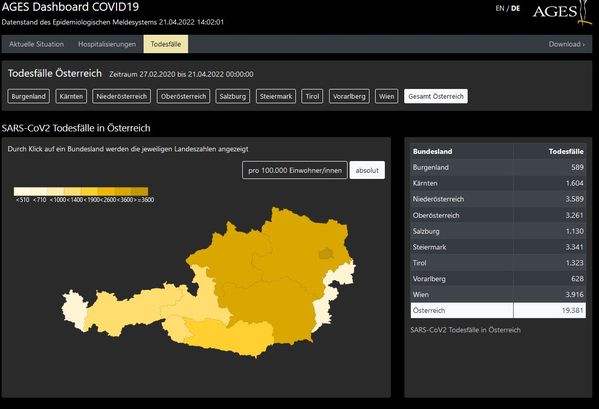Filter by Steiermark button
Image resolution: width=599 pixels, height=409 pixels.
click(276, 96)
